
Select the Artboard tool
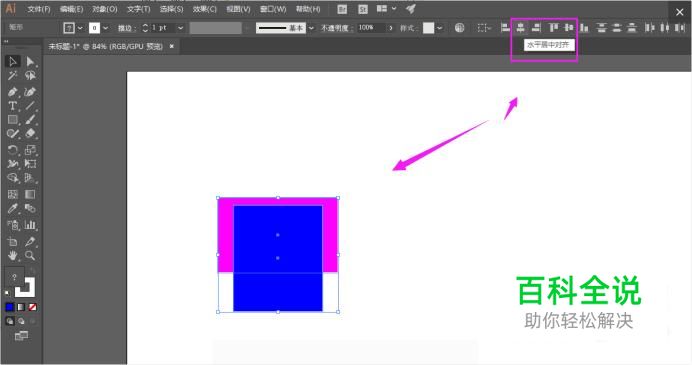12,241
